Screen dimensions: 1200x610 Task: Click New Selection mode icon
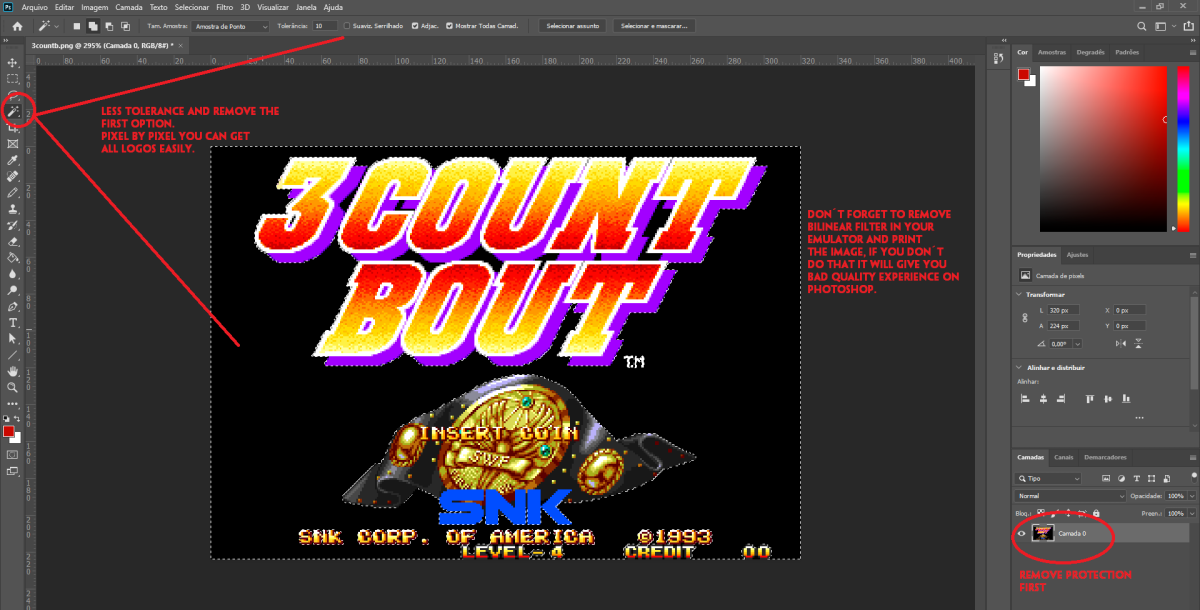pos(77,26)
